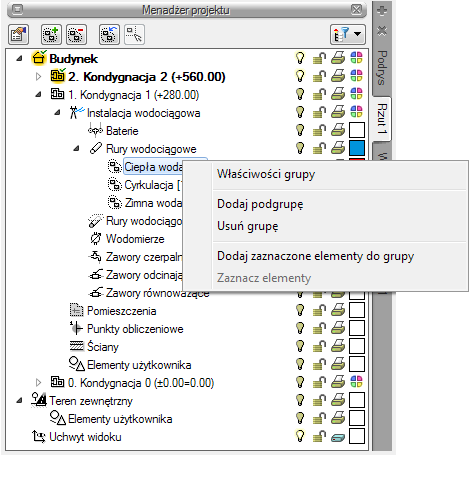Click white color swatch of Baterie

[x=357, y=130]
